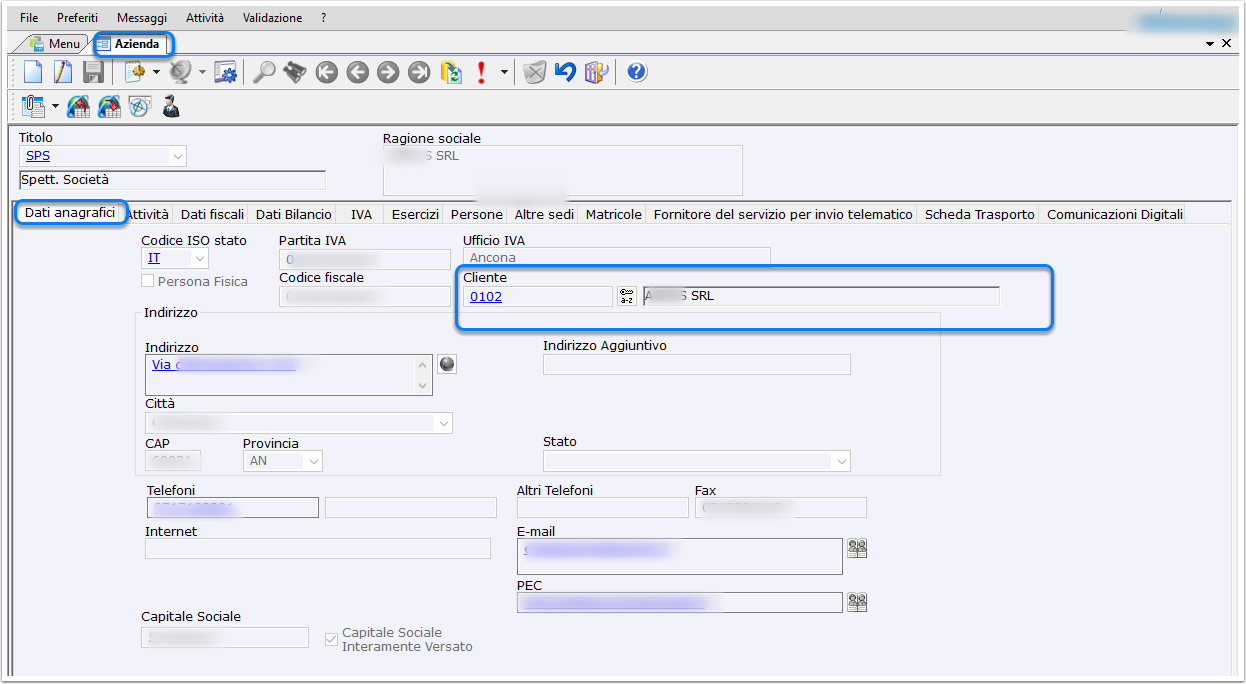Image resolution: width=1246 pixels, height=684 pixels.
Task: Click the person in suit icon
Action: (x=171, y=105)
